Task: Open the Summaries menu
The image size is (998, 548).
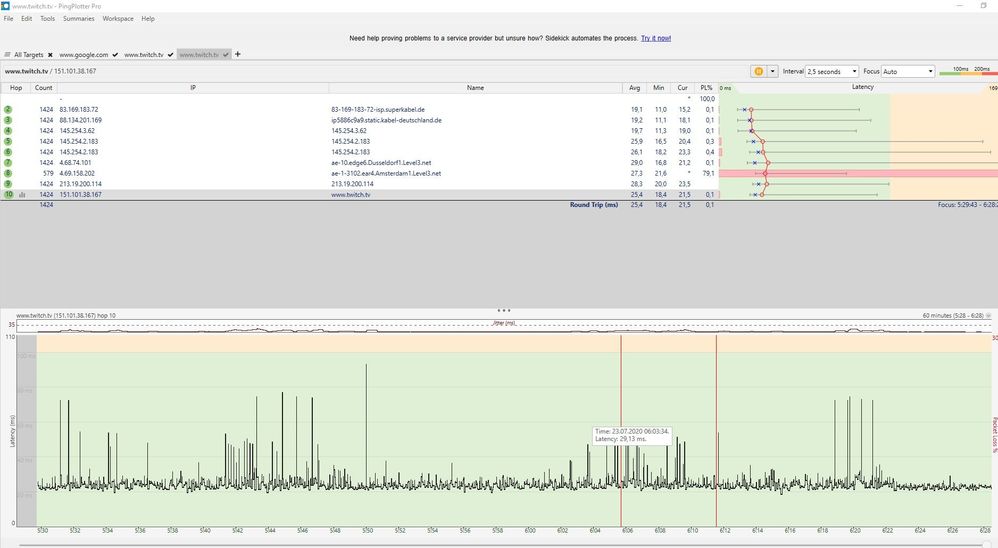Action: tap(78, 19)
